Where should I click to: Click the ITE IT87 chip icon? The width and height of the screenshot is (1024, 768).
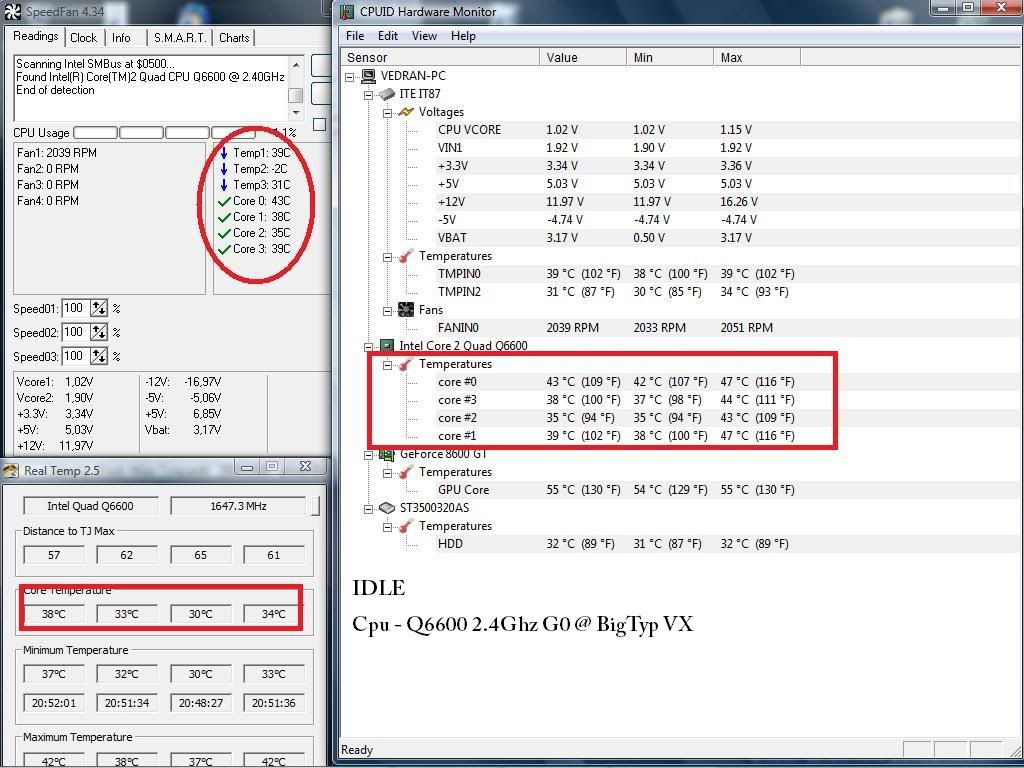387,95
